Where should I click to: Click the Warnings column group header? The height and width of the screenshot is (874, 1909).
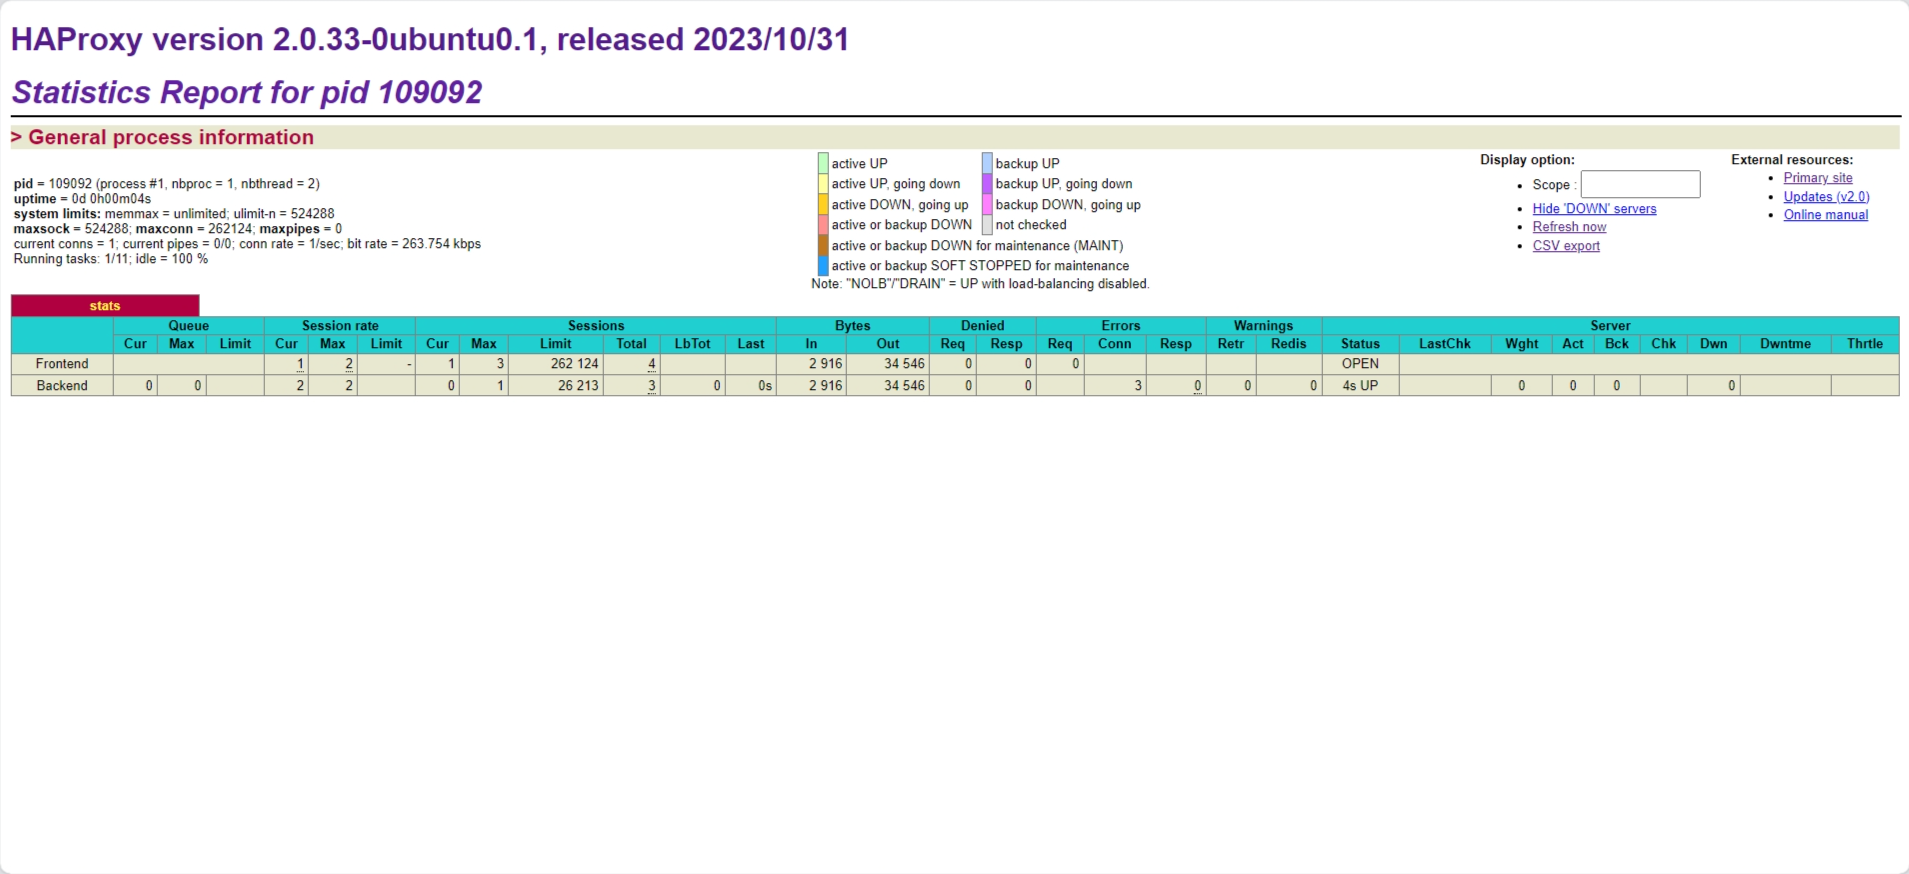[x=1264, y=326]
